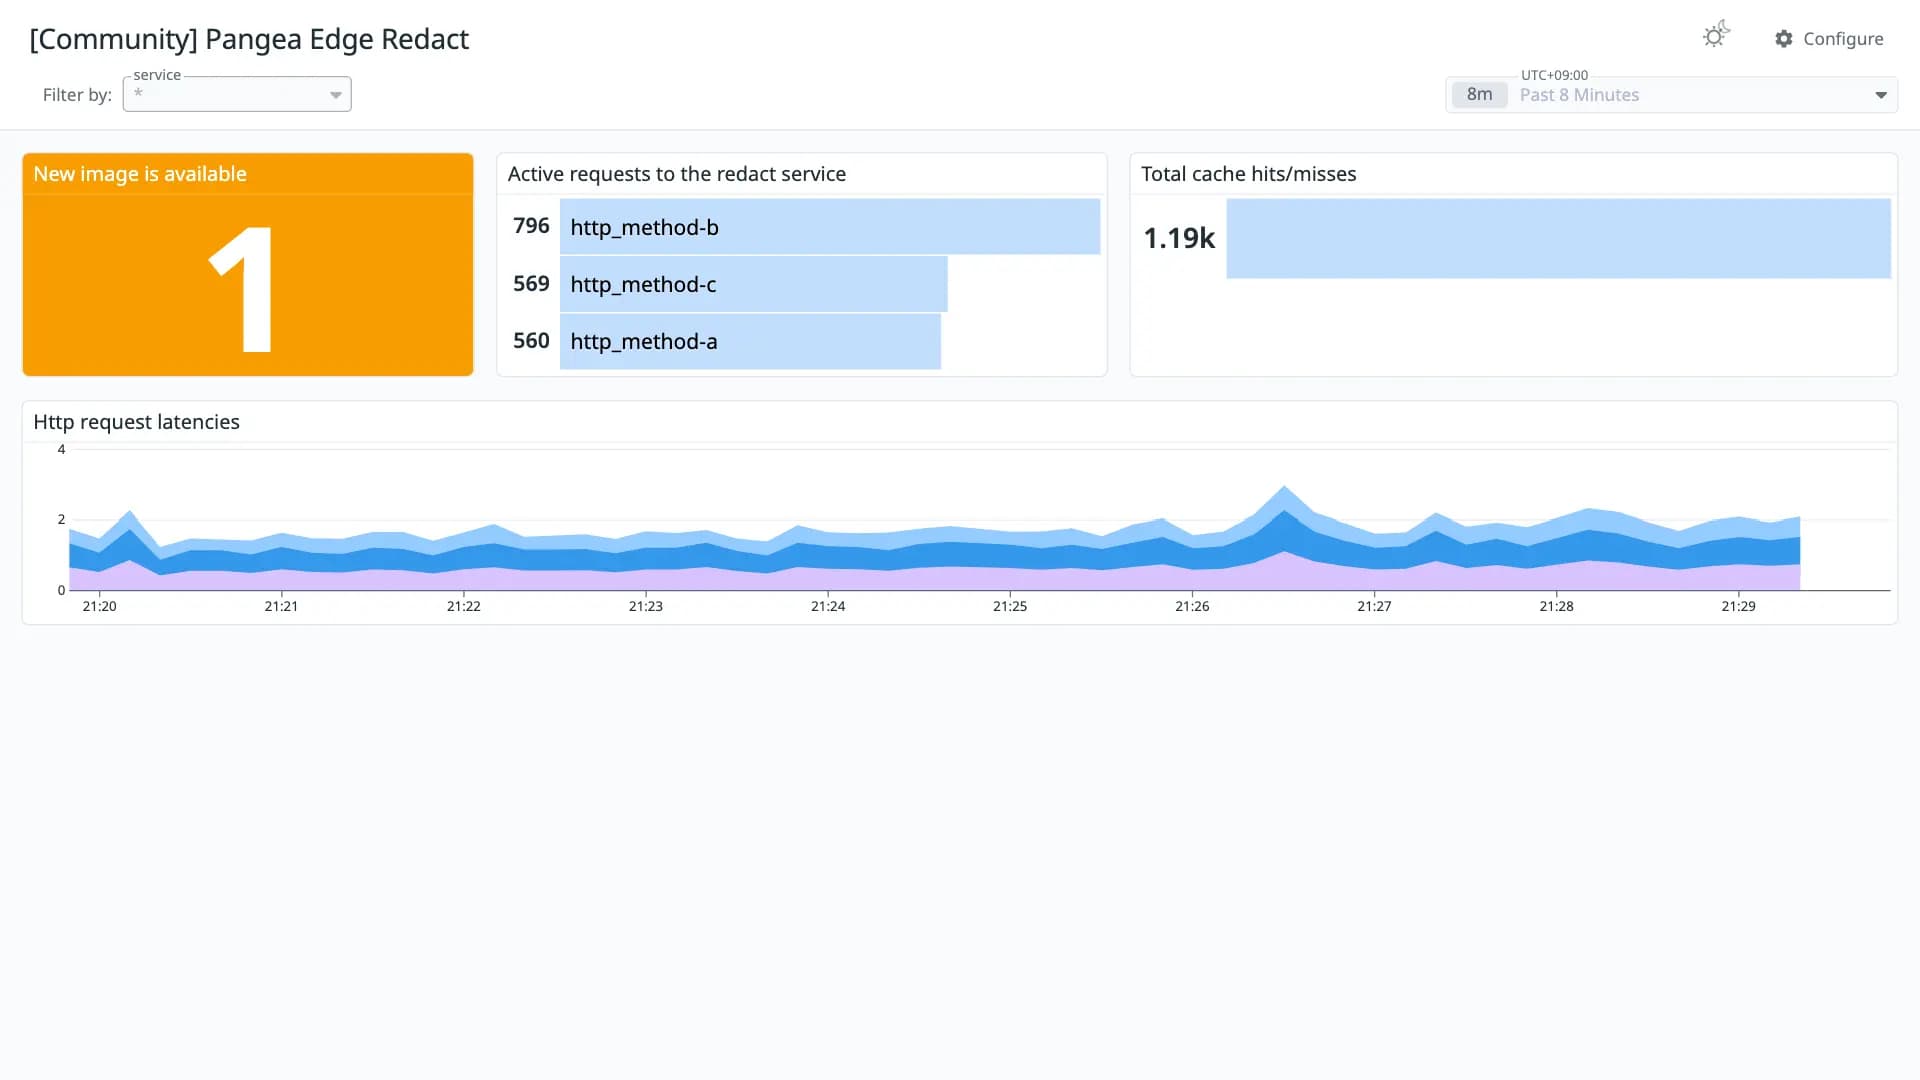Click the 8m time badge

pos(1479,95)
